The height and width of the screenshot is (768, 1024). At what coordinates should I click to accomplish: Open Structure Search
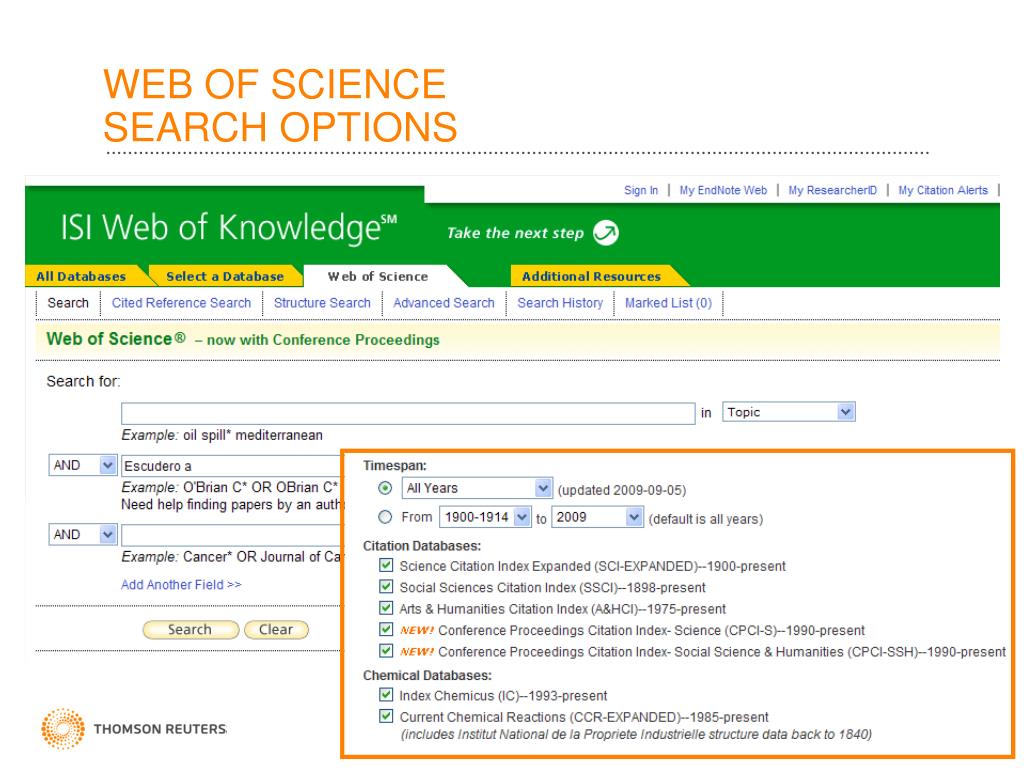coord(322,303)
